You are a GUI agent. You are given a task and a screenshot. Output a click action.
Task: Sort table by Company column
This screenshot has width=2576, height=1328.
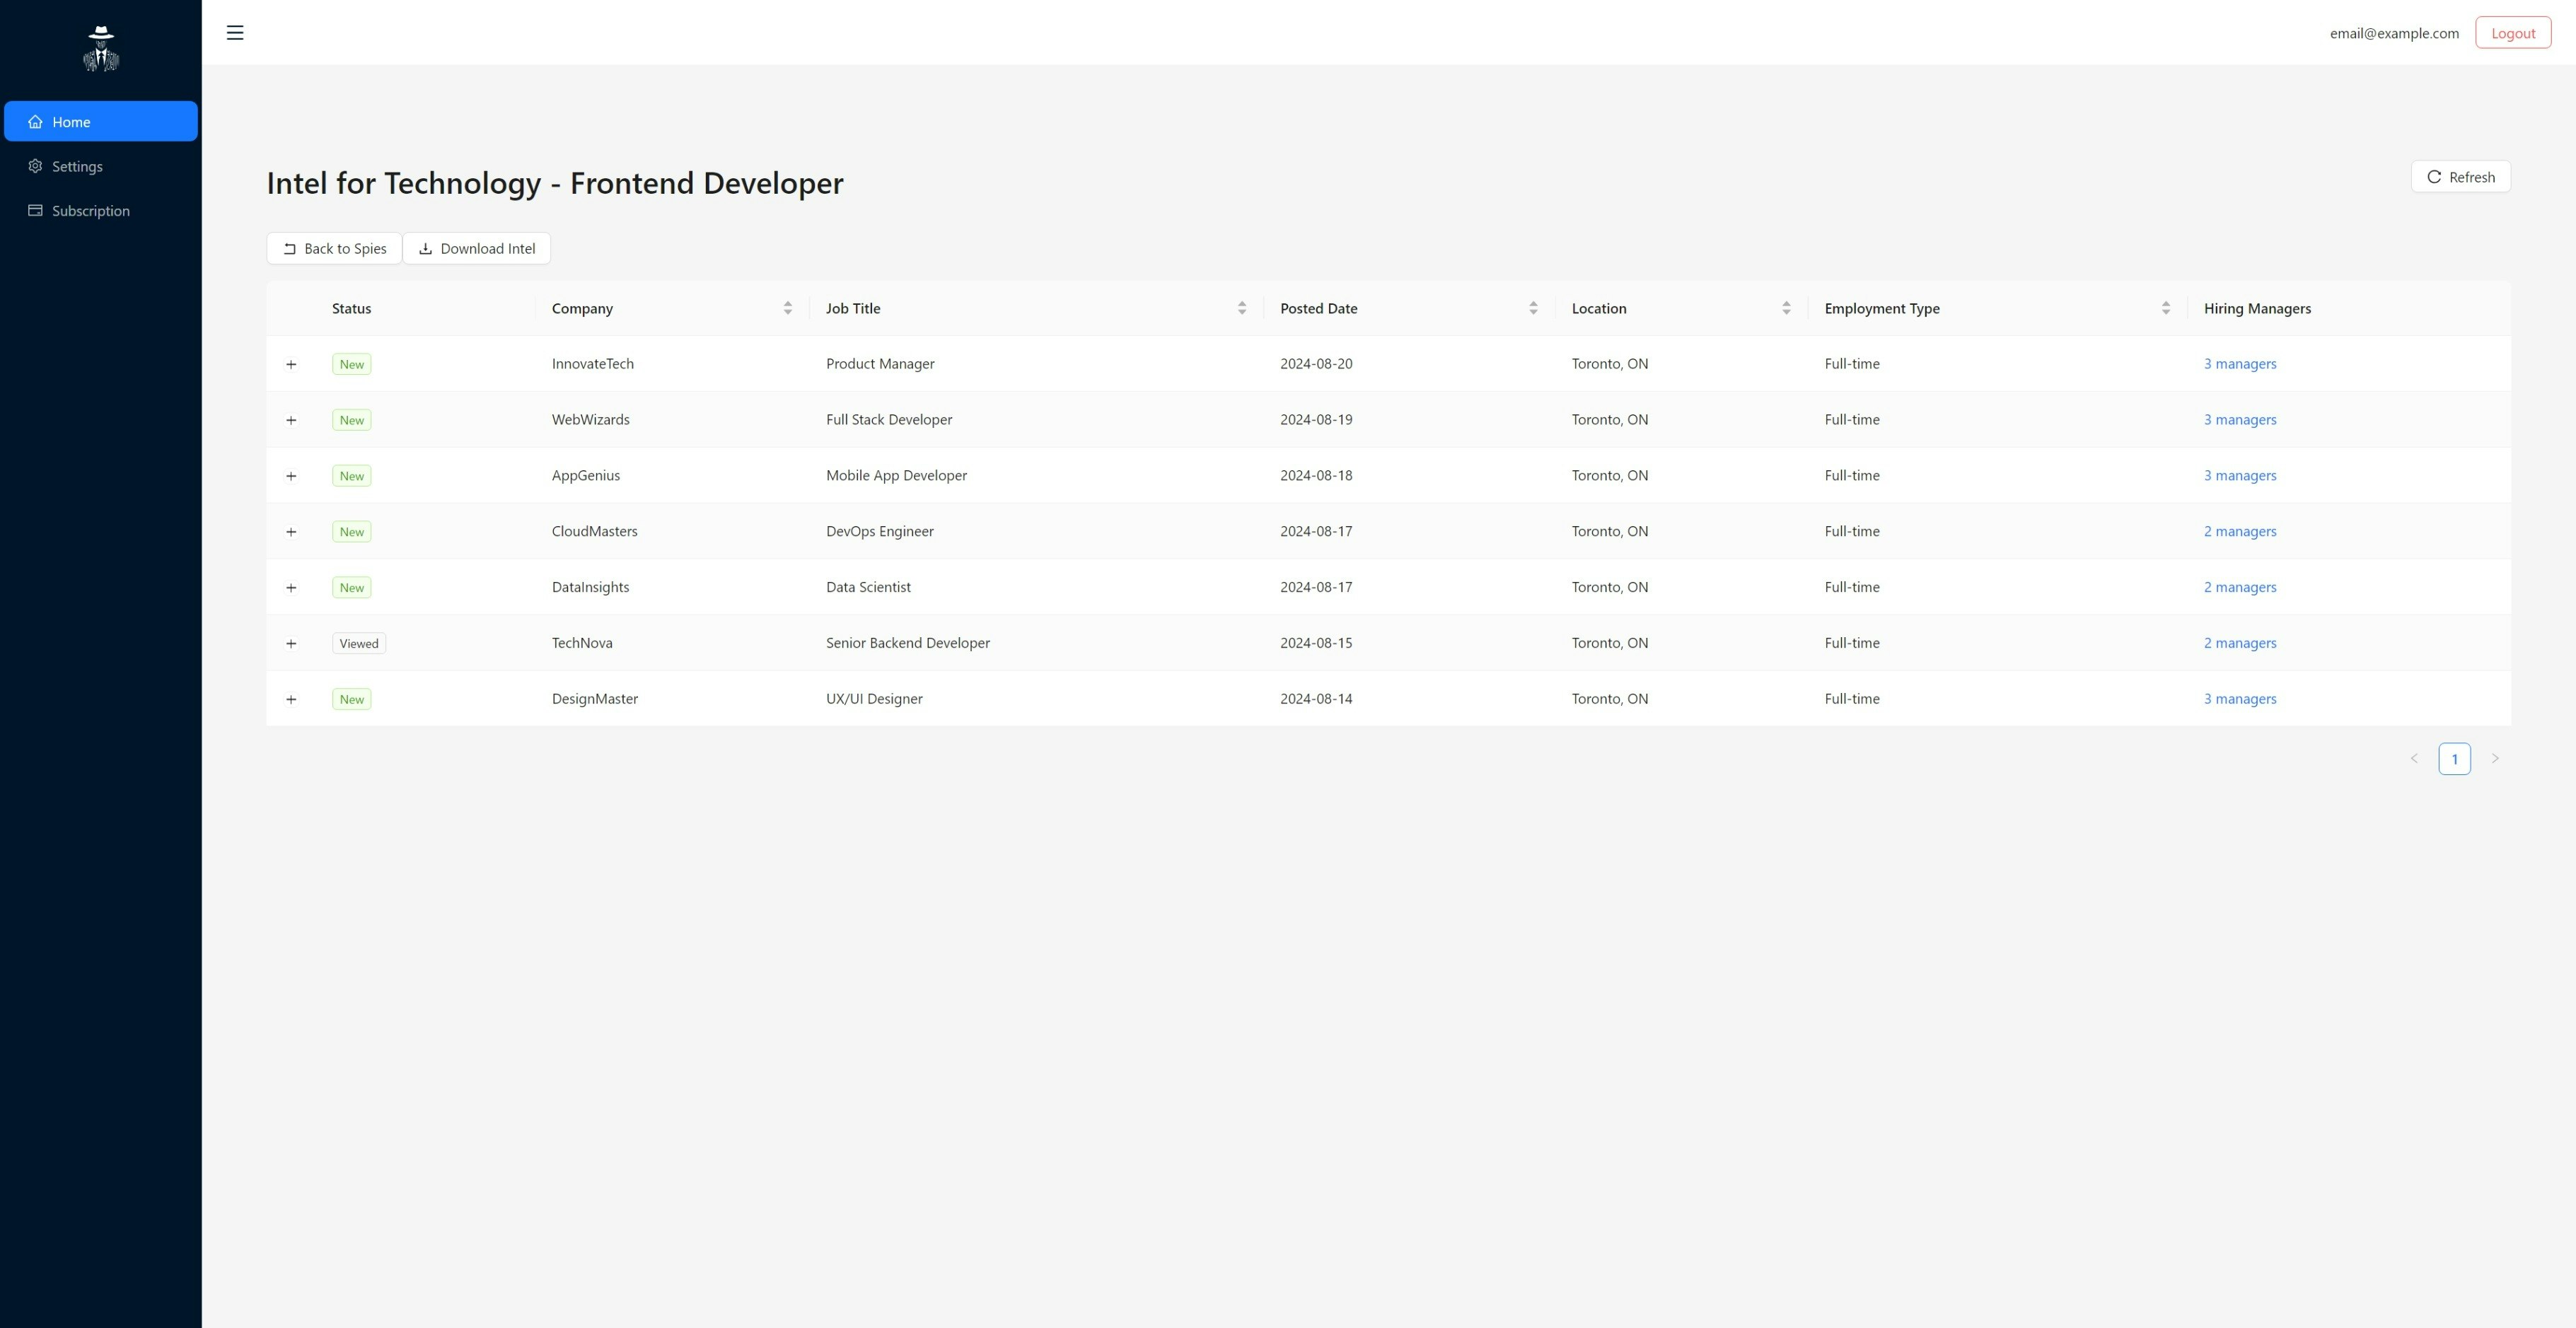[x=672, y=308]
